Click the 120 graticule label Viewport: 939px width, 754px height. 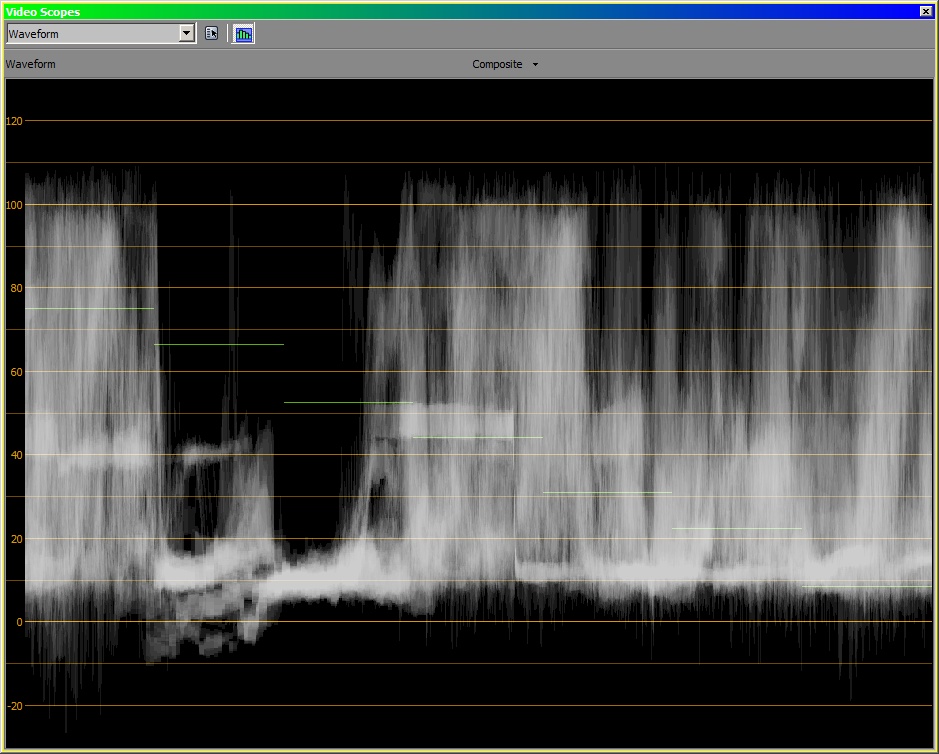[x=14, y=121]
